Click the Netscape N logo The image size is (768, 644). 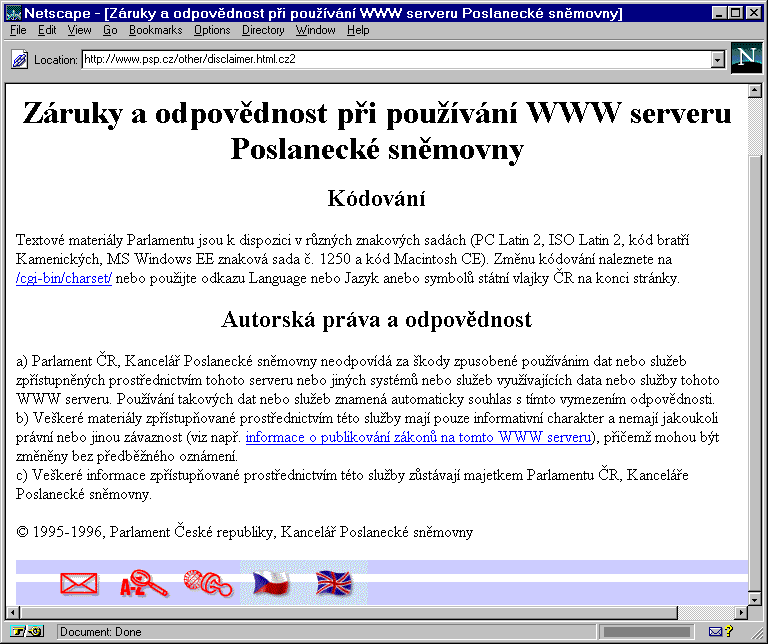tap(746, 58)
